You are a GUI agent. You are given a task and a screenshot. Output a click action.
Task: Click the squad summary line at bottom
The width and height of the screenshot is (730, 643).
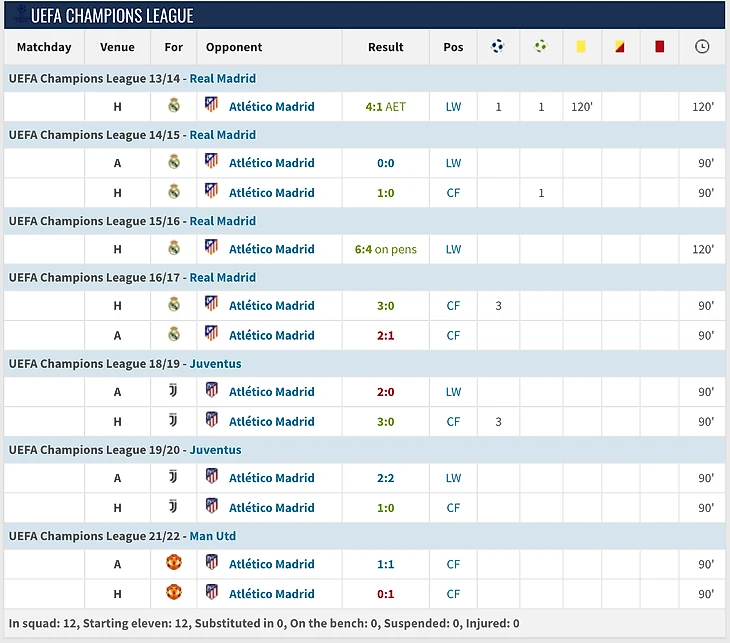pos(264,623)
